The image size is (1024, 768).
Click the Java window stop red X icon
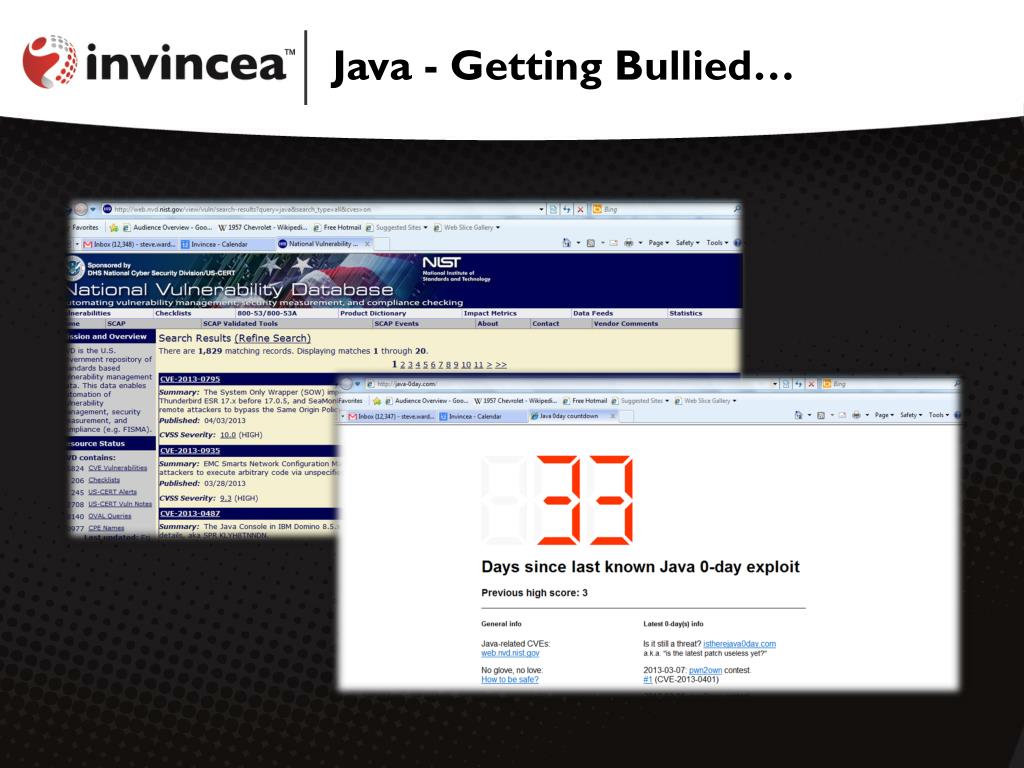coord(811,384)
